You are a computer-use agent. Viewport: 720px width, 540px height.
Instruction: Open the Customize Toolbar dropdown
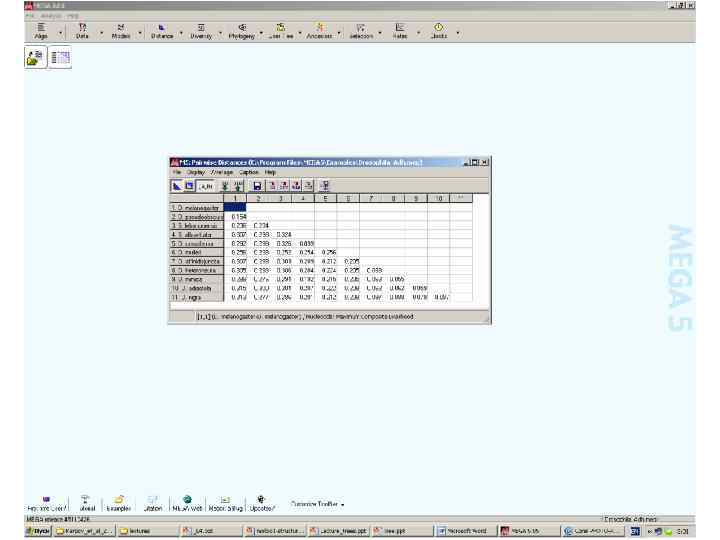(x=317, y=504)
